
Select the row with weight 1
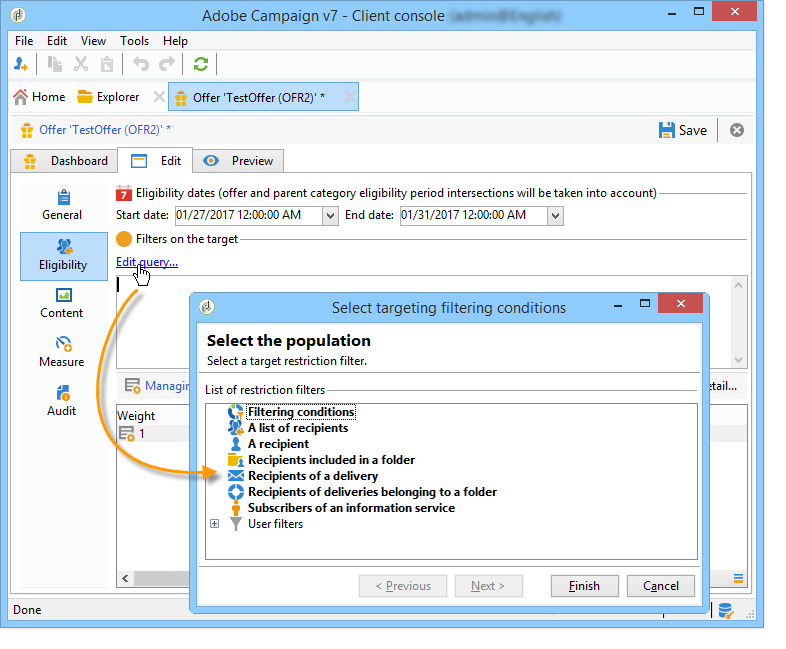(x=153, y=434)
